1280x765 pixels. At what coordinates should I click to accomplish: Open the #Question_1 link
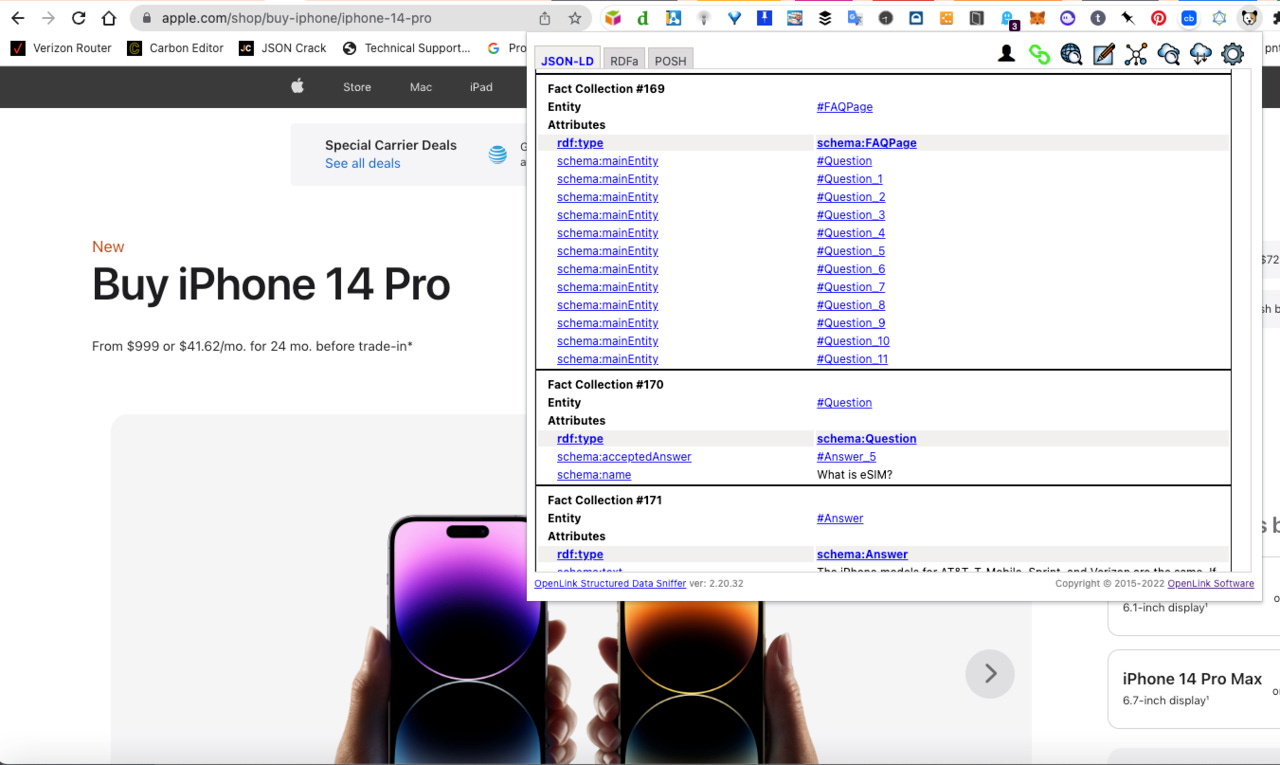(x=850, y=179)
